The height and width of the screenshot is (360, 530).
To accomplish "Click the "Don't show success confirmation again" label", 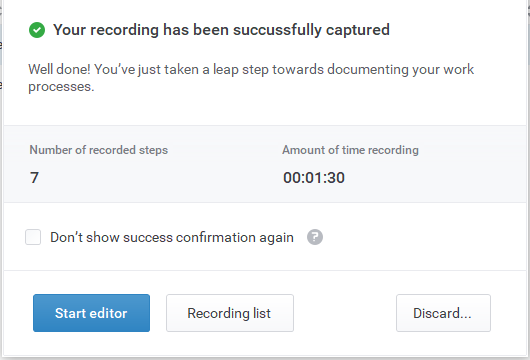I will click(x=172, y=237).
